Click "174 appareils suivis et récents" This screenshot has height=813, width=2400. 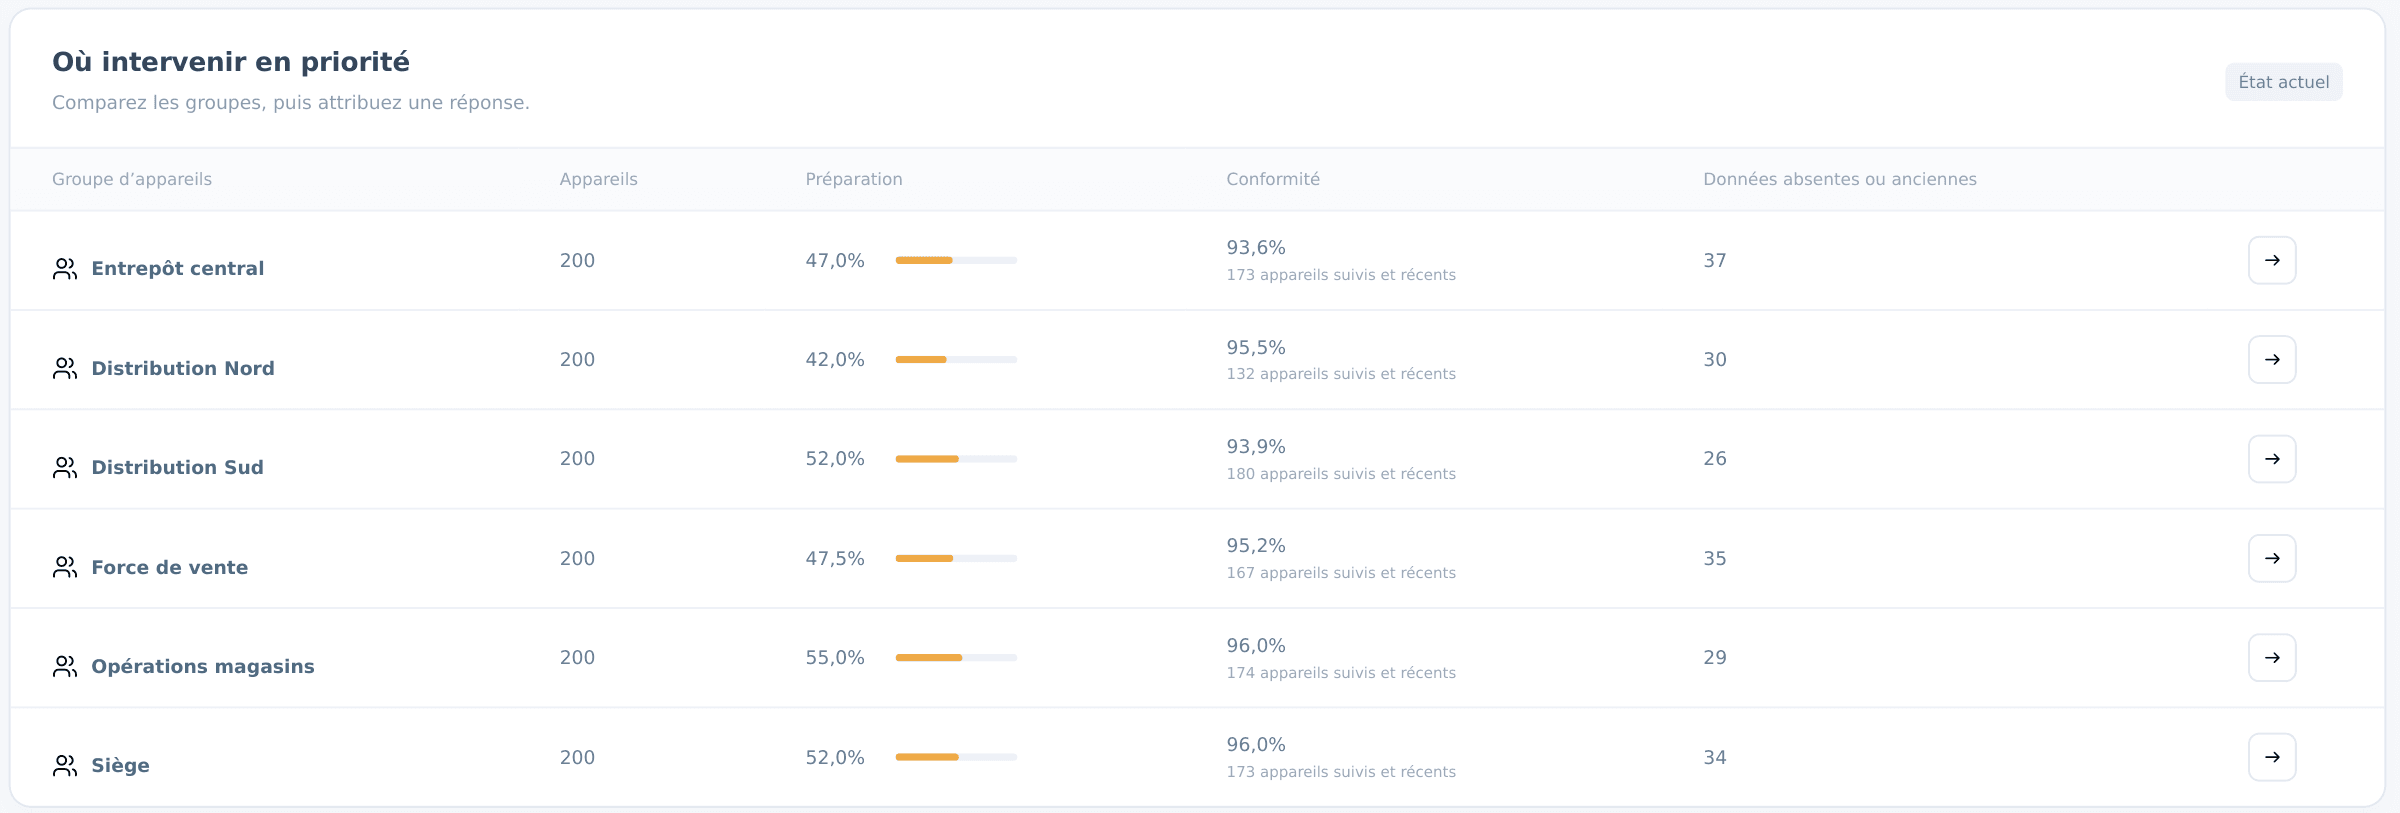1341,673
